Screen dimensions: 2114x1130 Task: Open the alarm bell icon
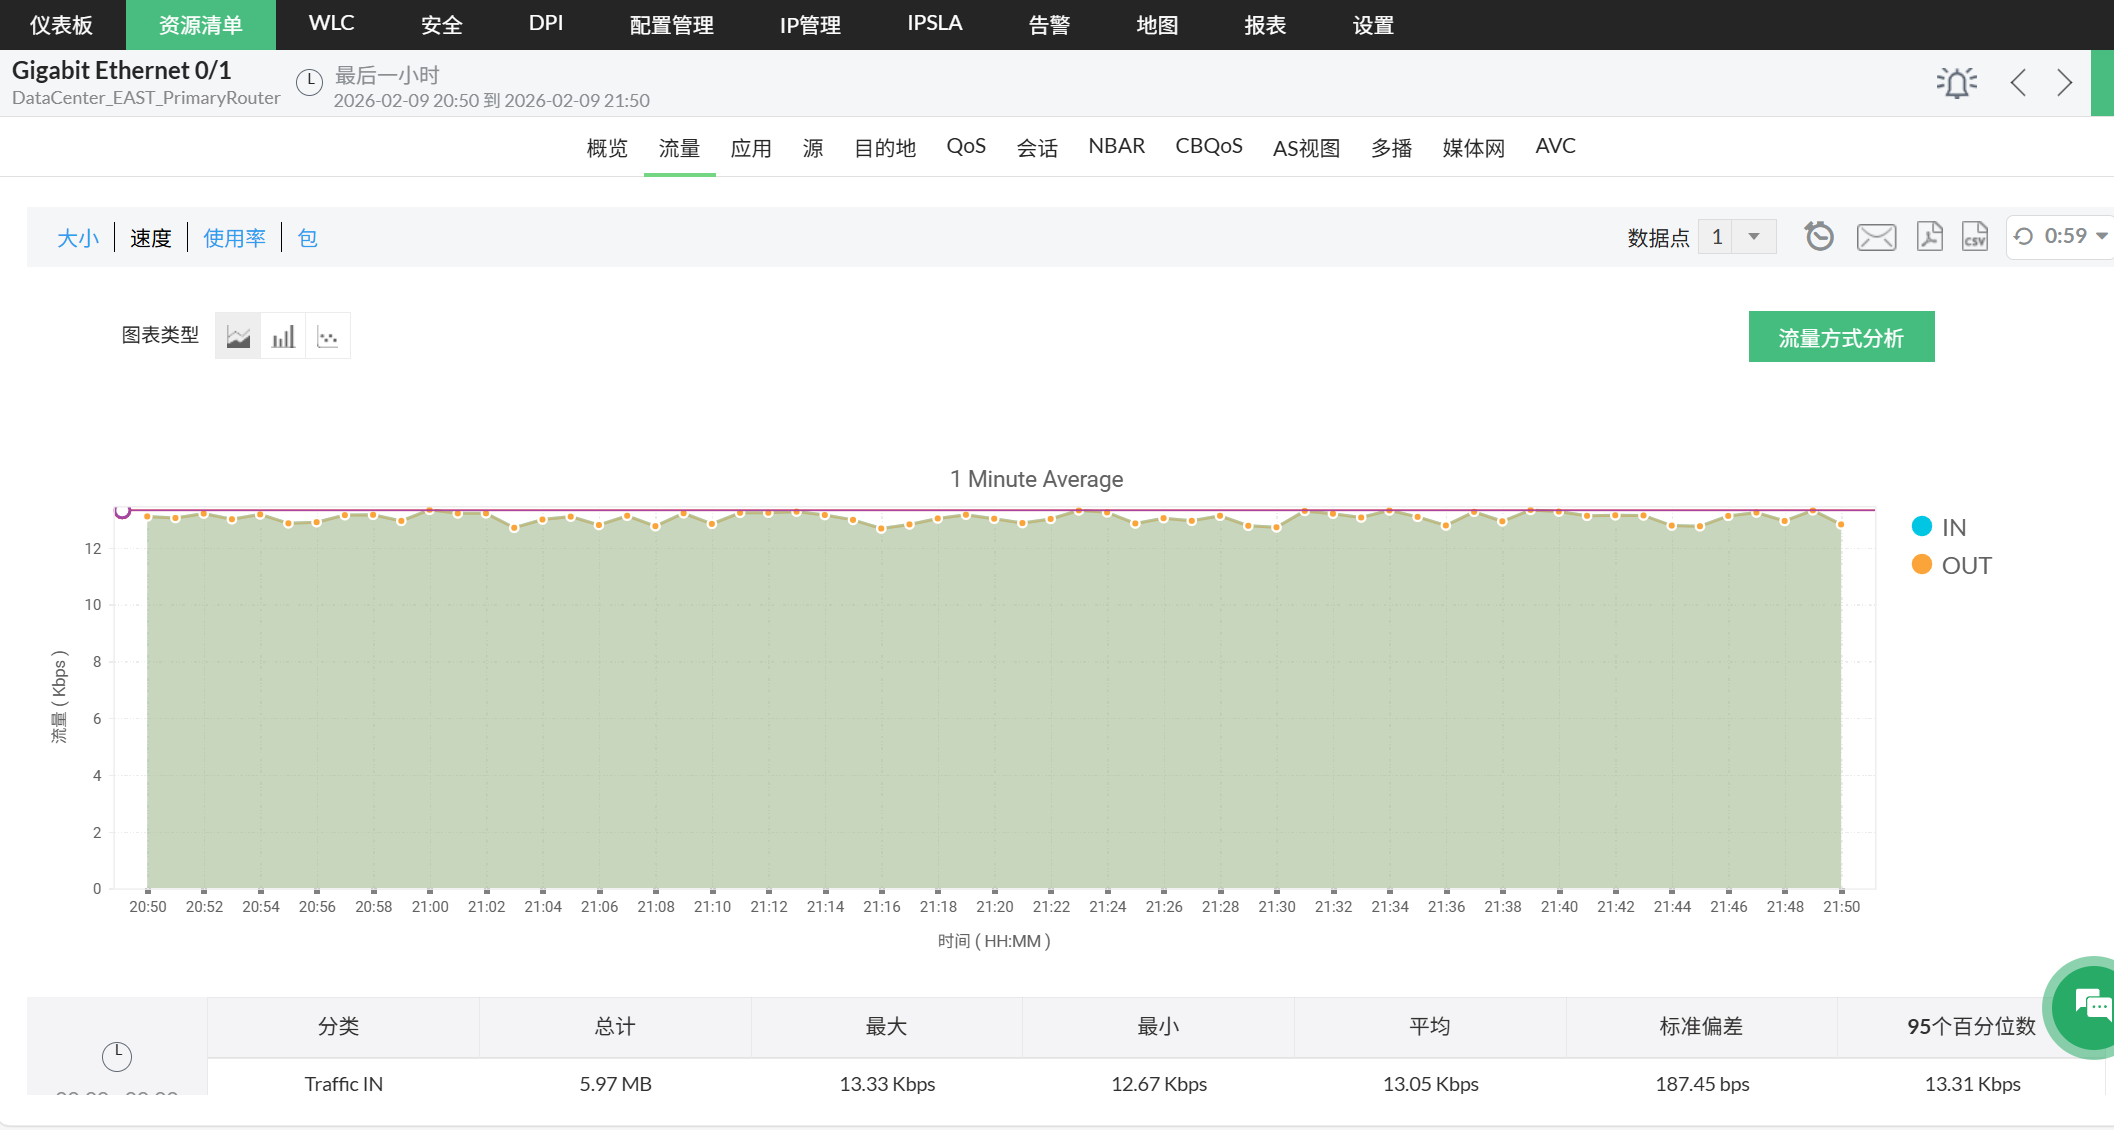pos(1957,82)
